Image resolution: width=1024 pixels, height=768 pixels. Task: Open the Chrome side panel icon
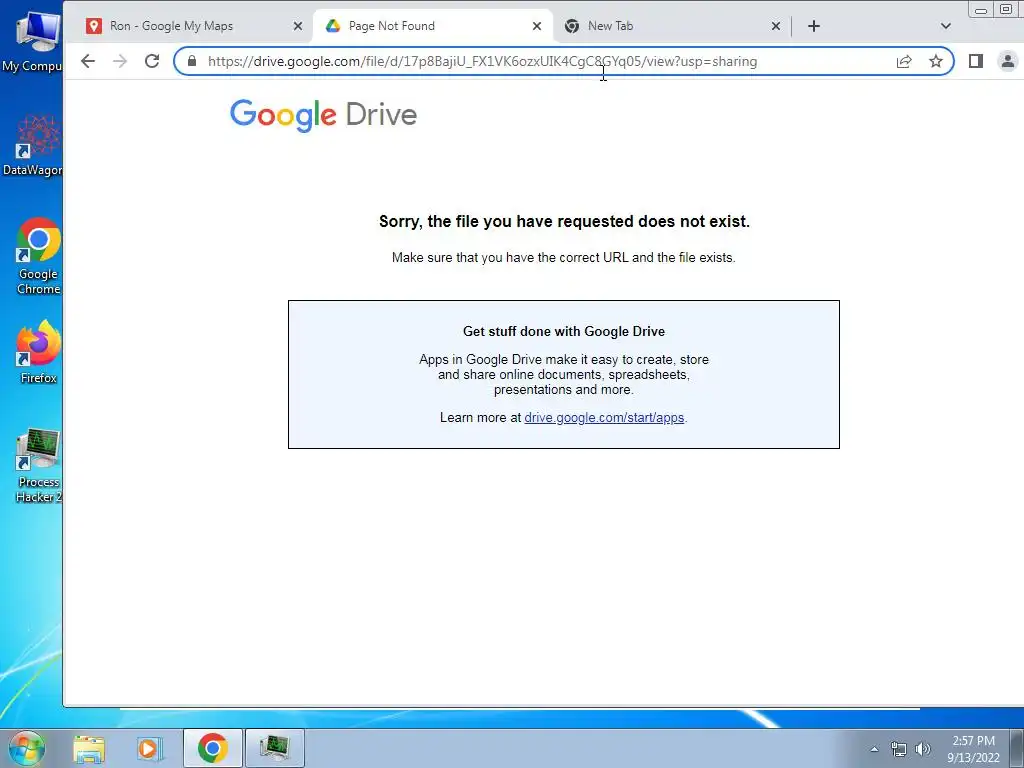[976, 61]
